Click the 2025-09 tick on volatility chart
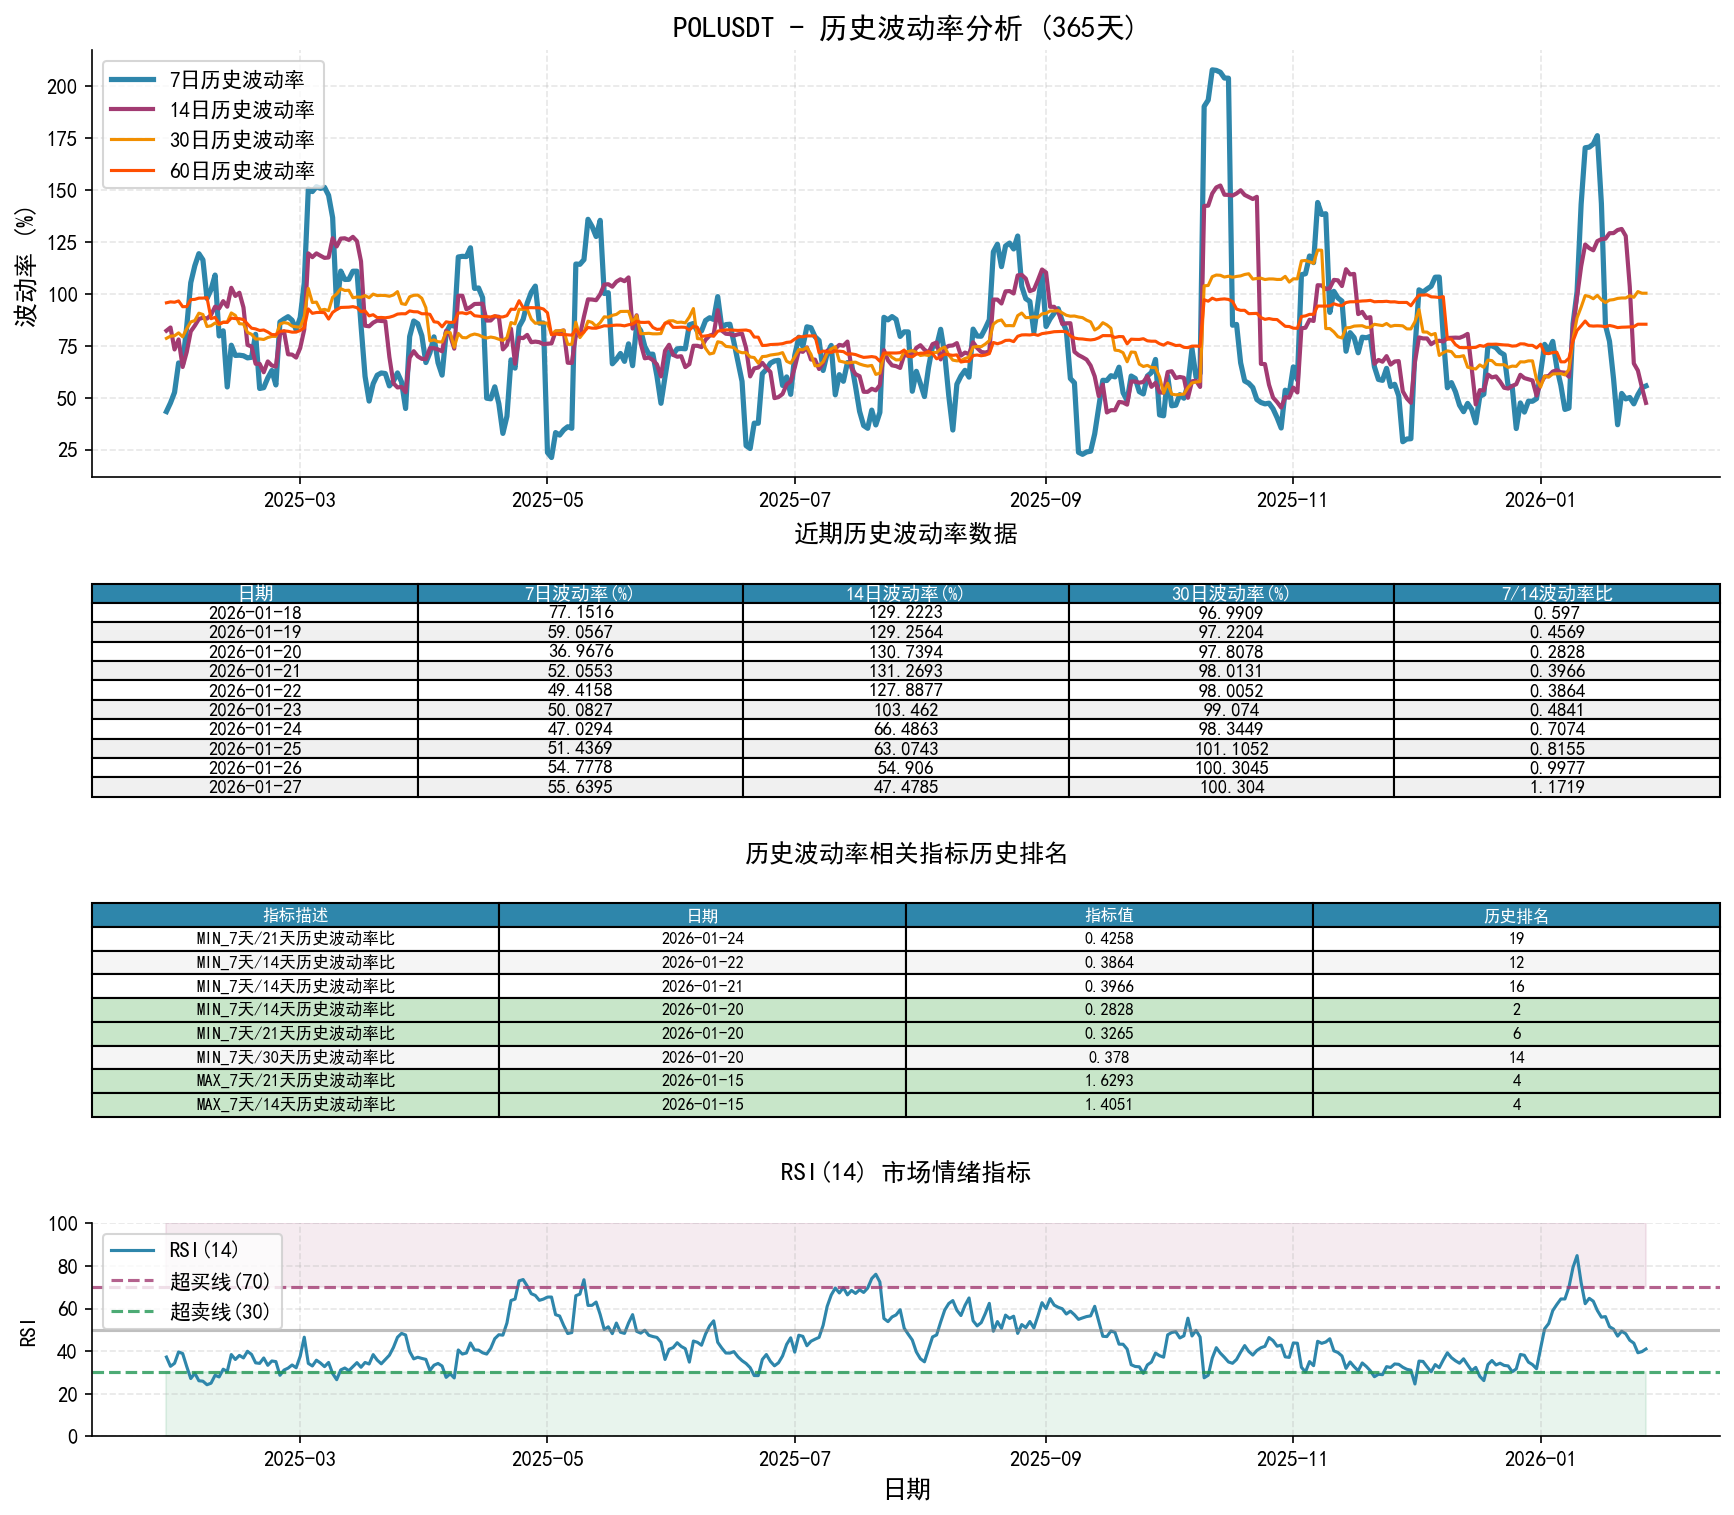This screenshot has width=1734, height=1515. click(1045, 500)
